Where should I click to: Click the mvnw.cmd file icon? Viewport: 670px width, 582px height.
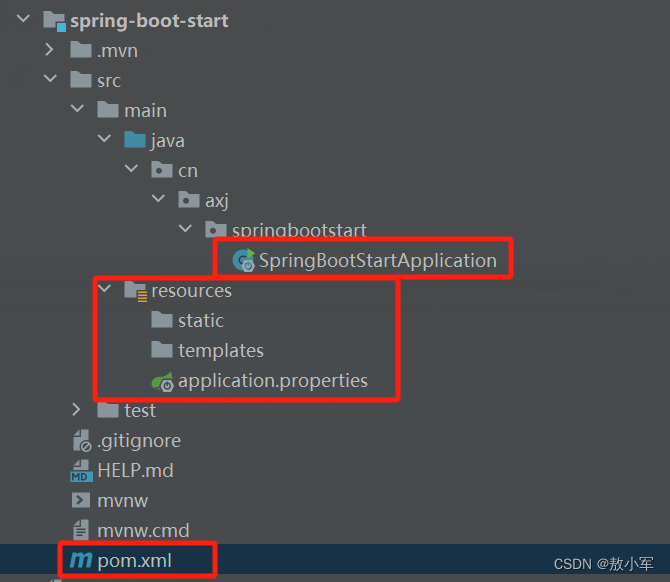coord(81,530)
